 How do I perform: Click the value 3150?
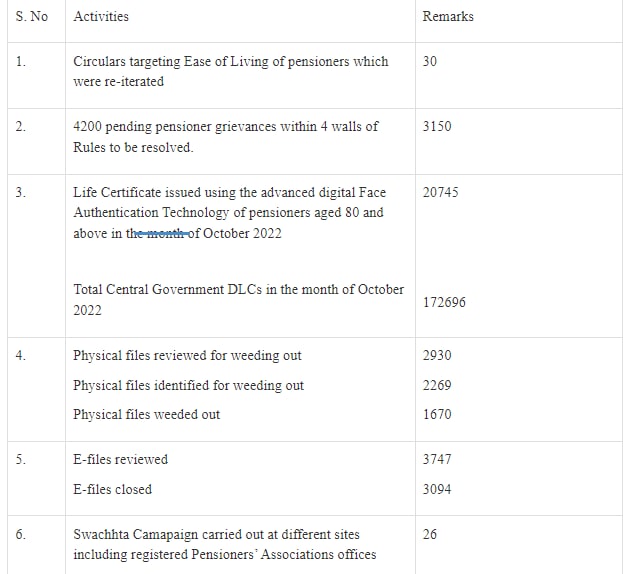click(x=437, y=127)
